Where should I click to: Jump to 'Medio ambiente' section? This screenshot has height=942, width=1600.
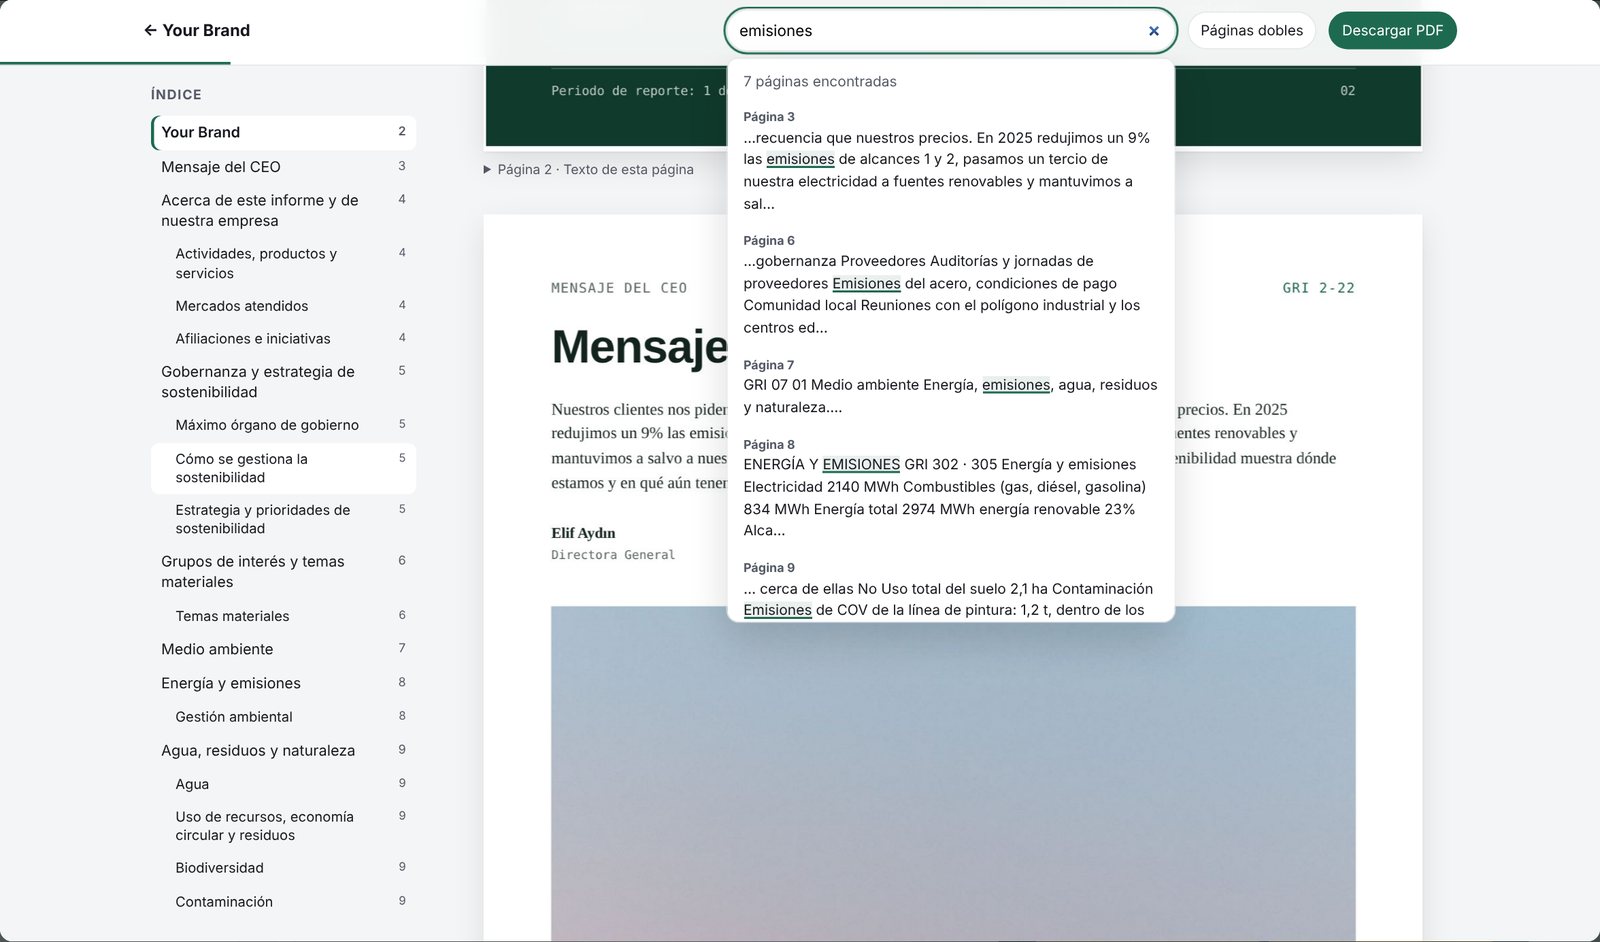(x=283, y=649)
